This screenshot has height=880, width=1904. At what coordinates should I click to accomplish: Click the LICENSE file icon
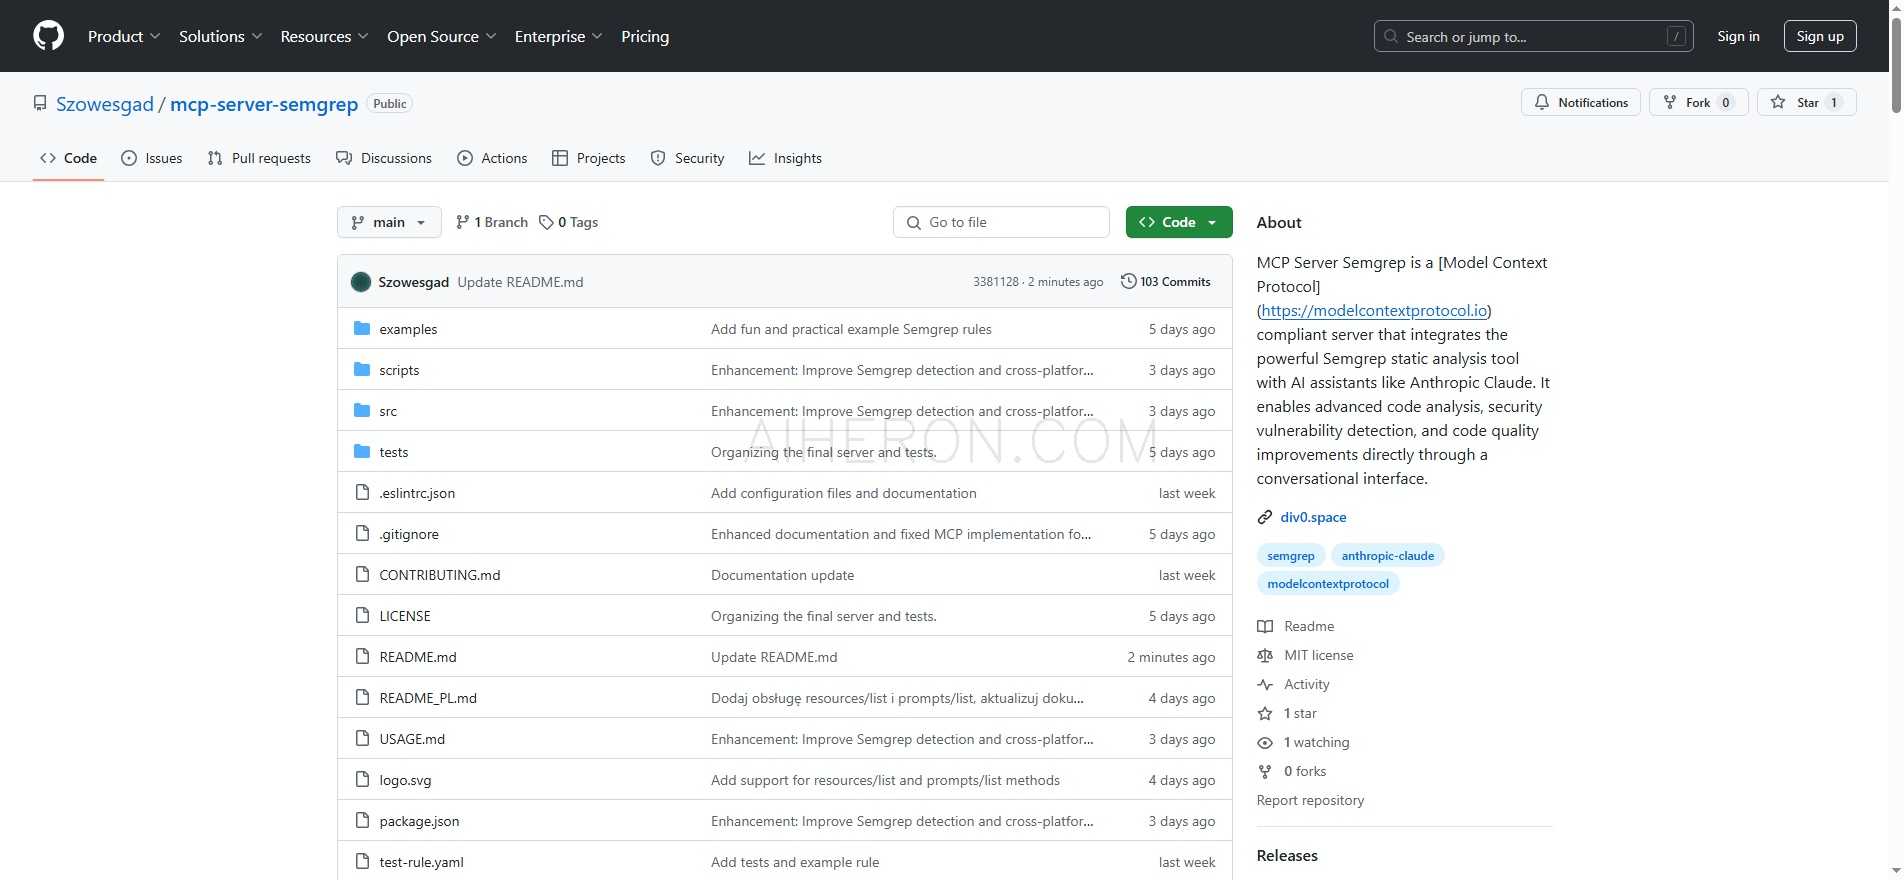(362, 615)
